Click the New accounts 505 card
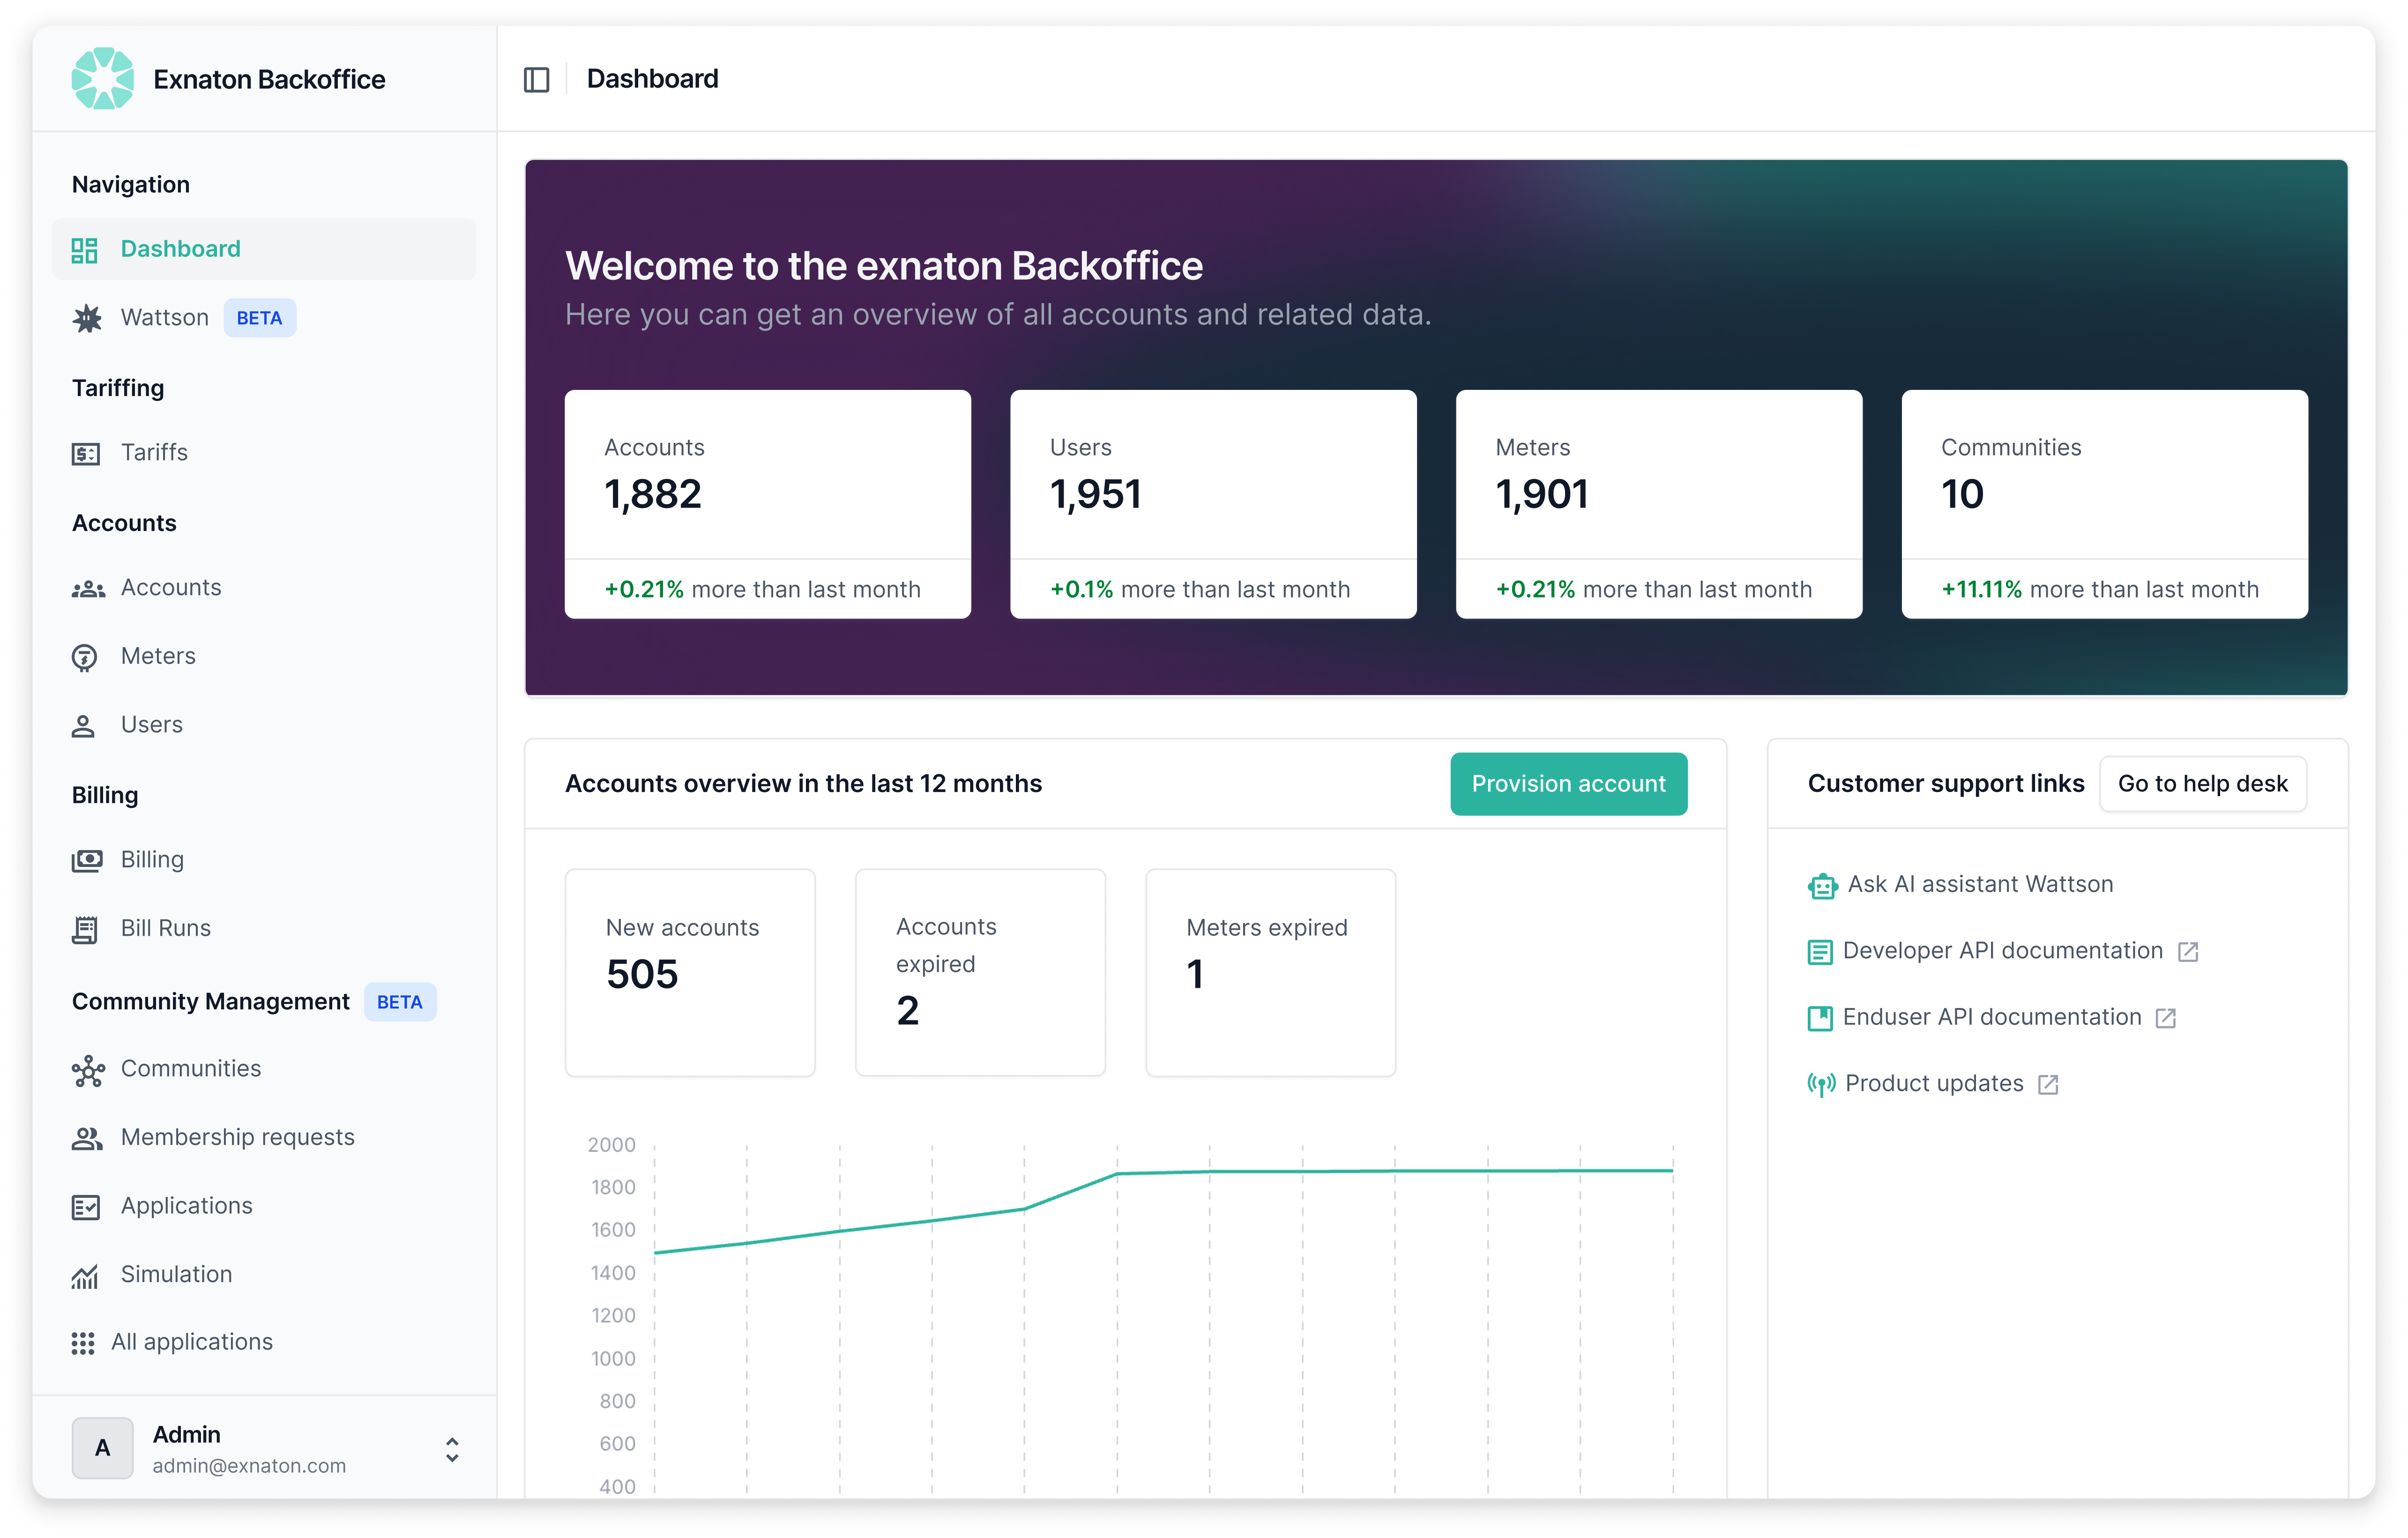Image resolution: width=2408 pixels, height=1538 pixels. [x=690, y=973]
